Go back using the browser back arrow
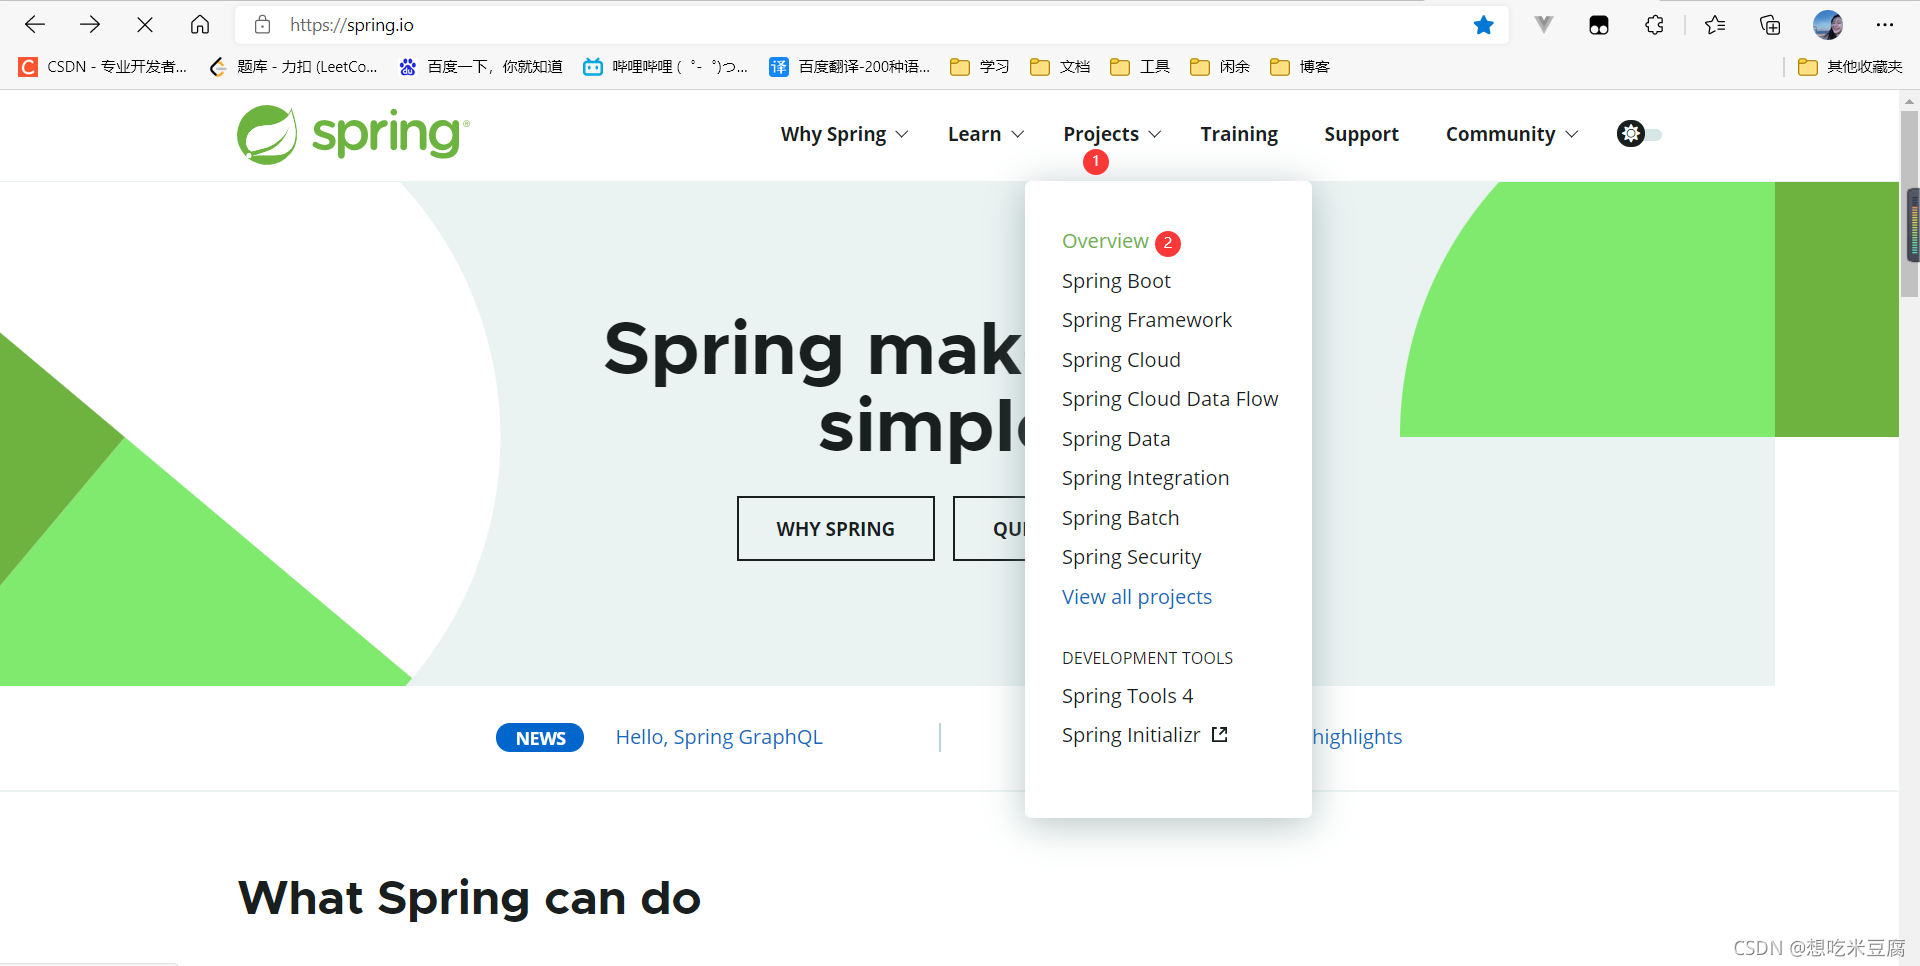 point(35,25)
